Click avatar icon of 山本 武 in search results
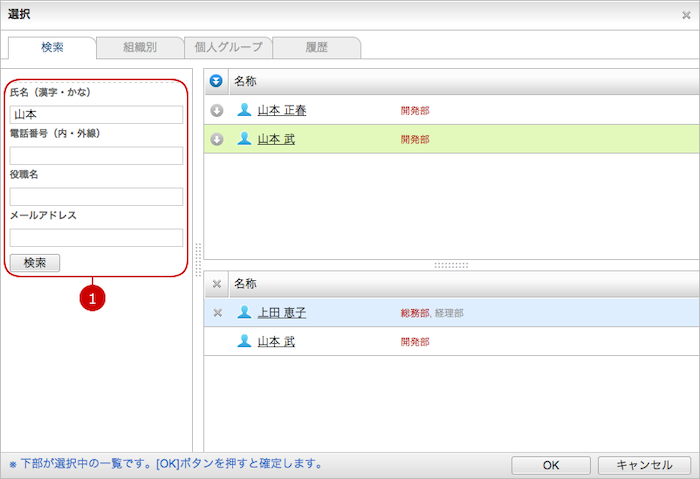This screenshot has width=700, height=479. coord(244,139)
